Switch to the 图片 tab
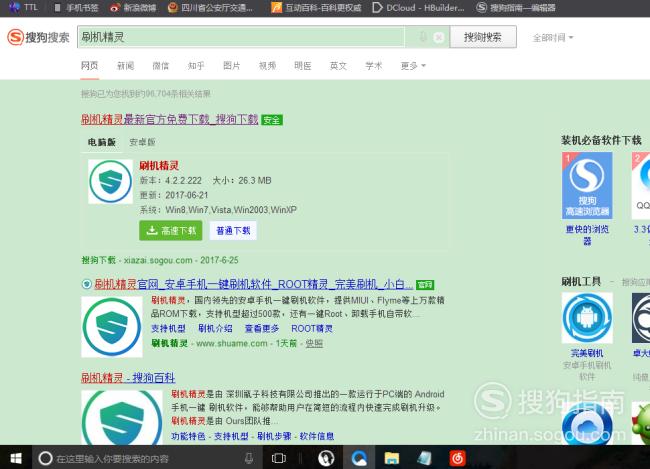650x469 pixels. point(232,66)
